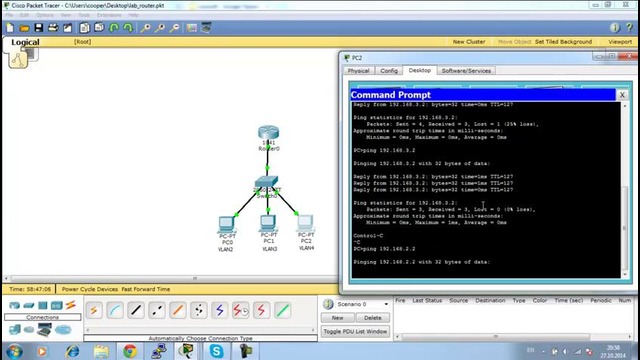Screen dimensions: 640x360
Task: Select the orange Fiber cable icon
Action: point(178,311)
